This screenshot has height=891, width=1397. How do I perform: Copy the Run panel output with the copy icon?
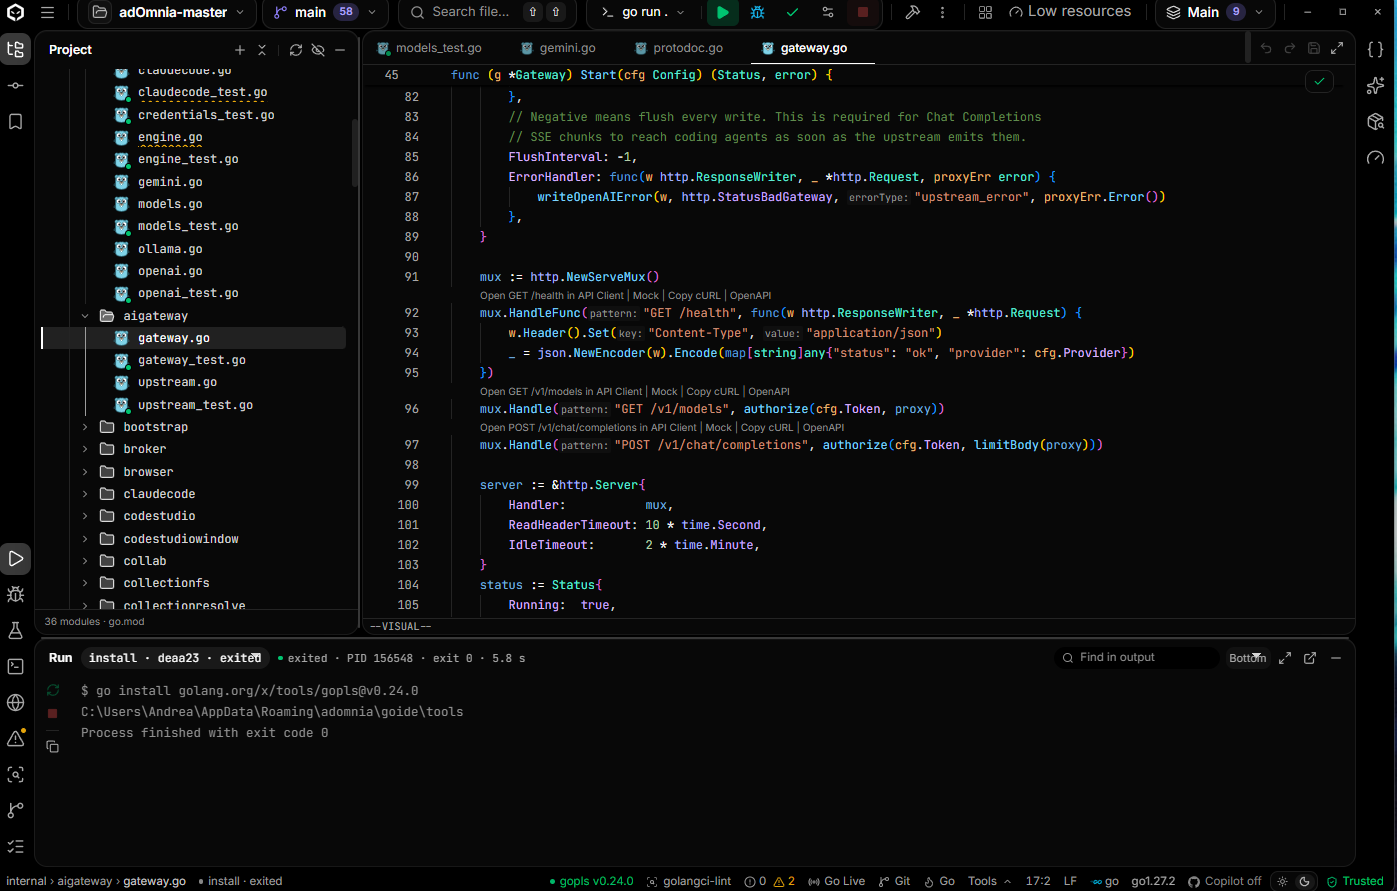click(x=53, y=747)
